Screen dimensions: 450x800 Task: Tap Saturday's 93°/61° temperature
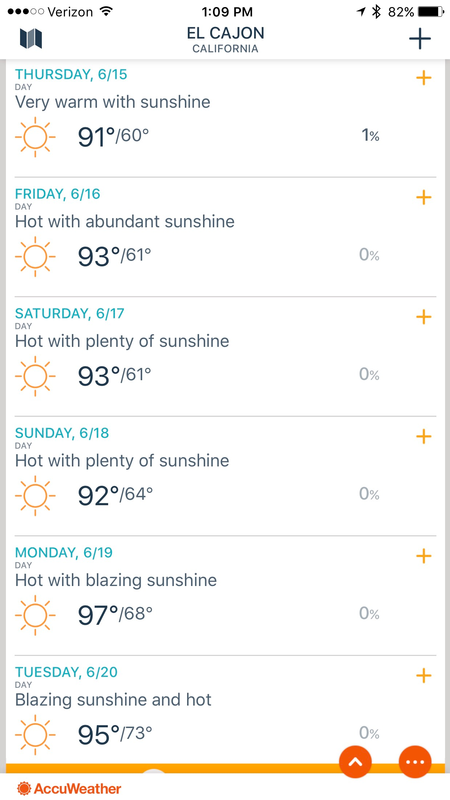pyautogui.click(x=114, y=375)
